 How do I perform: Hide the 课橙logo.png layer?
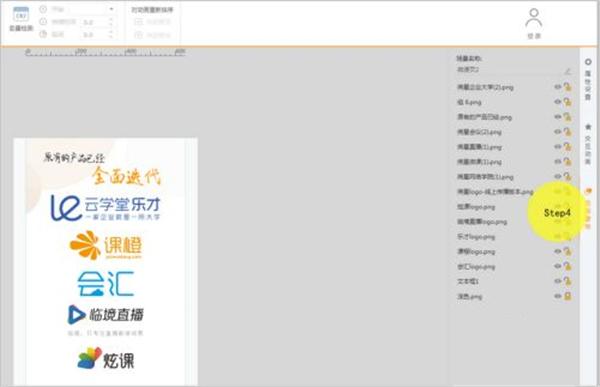tap(558, 251)
